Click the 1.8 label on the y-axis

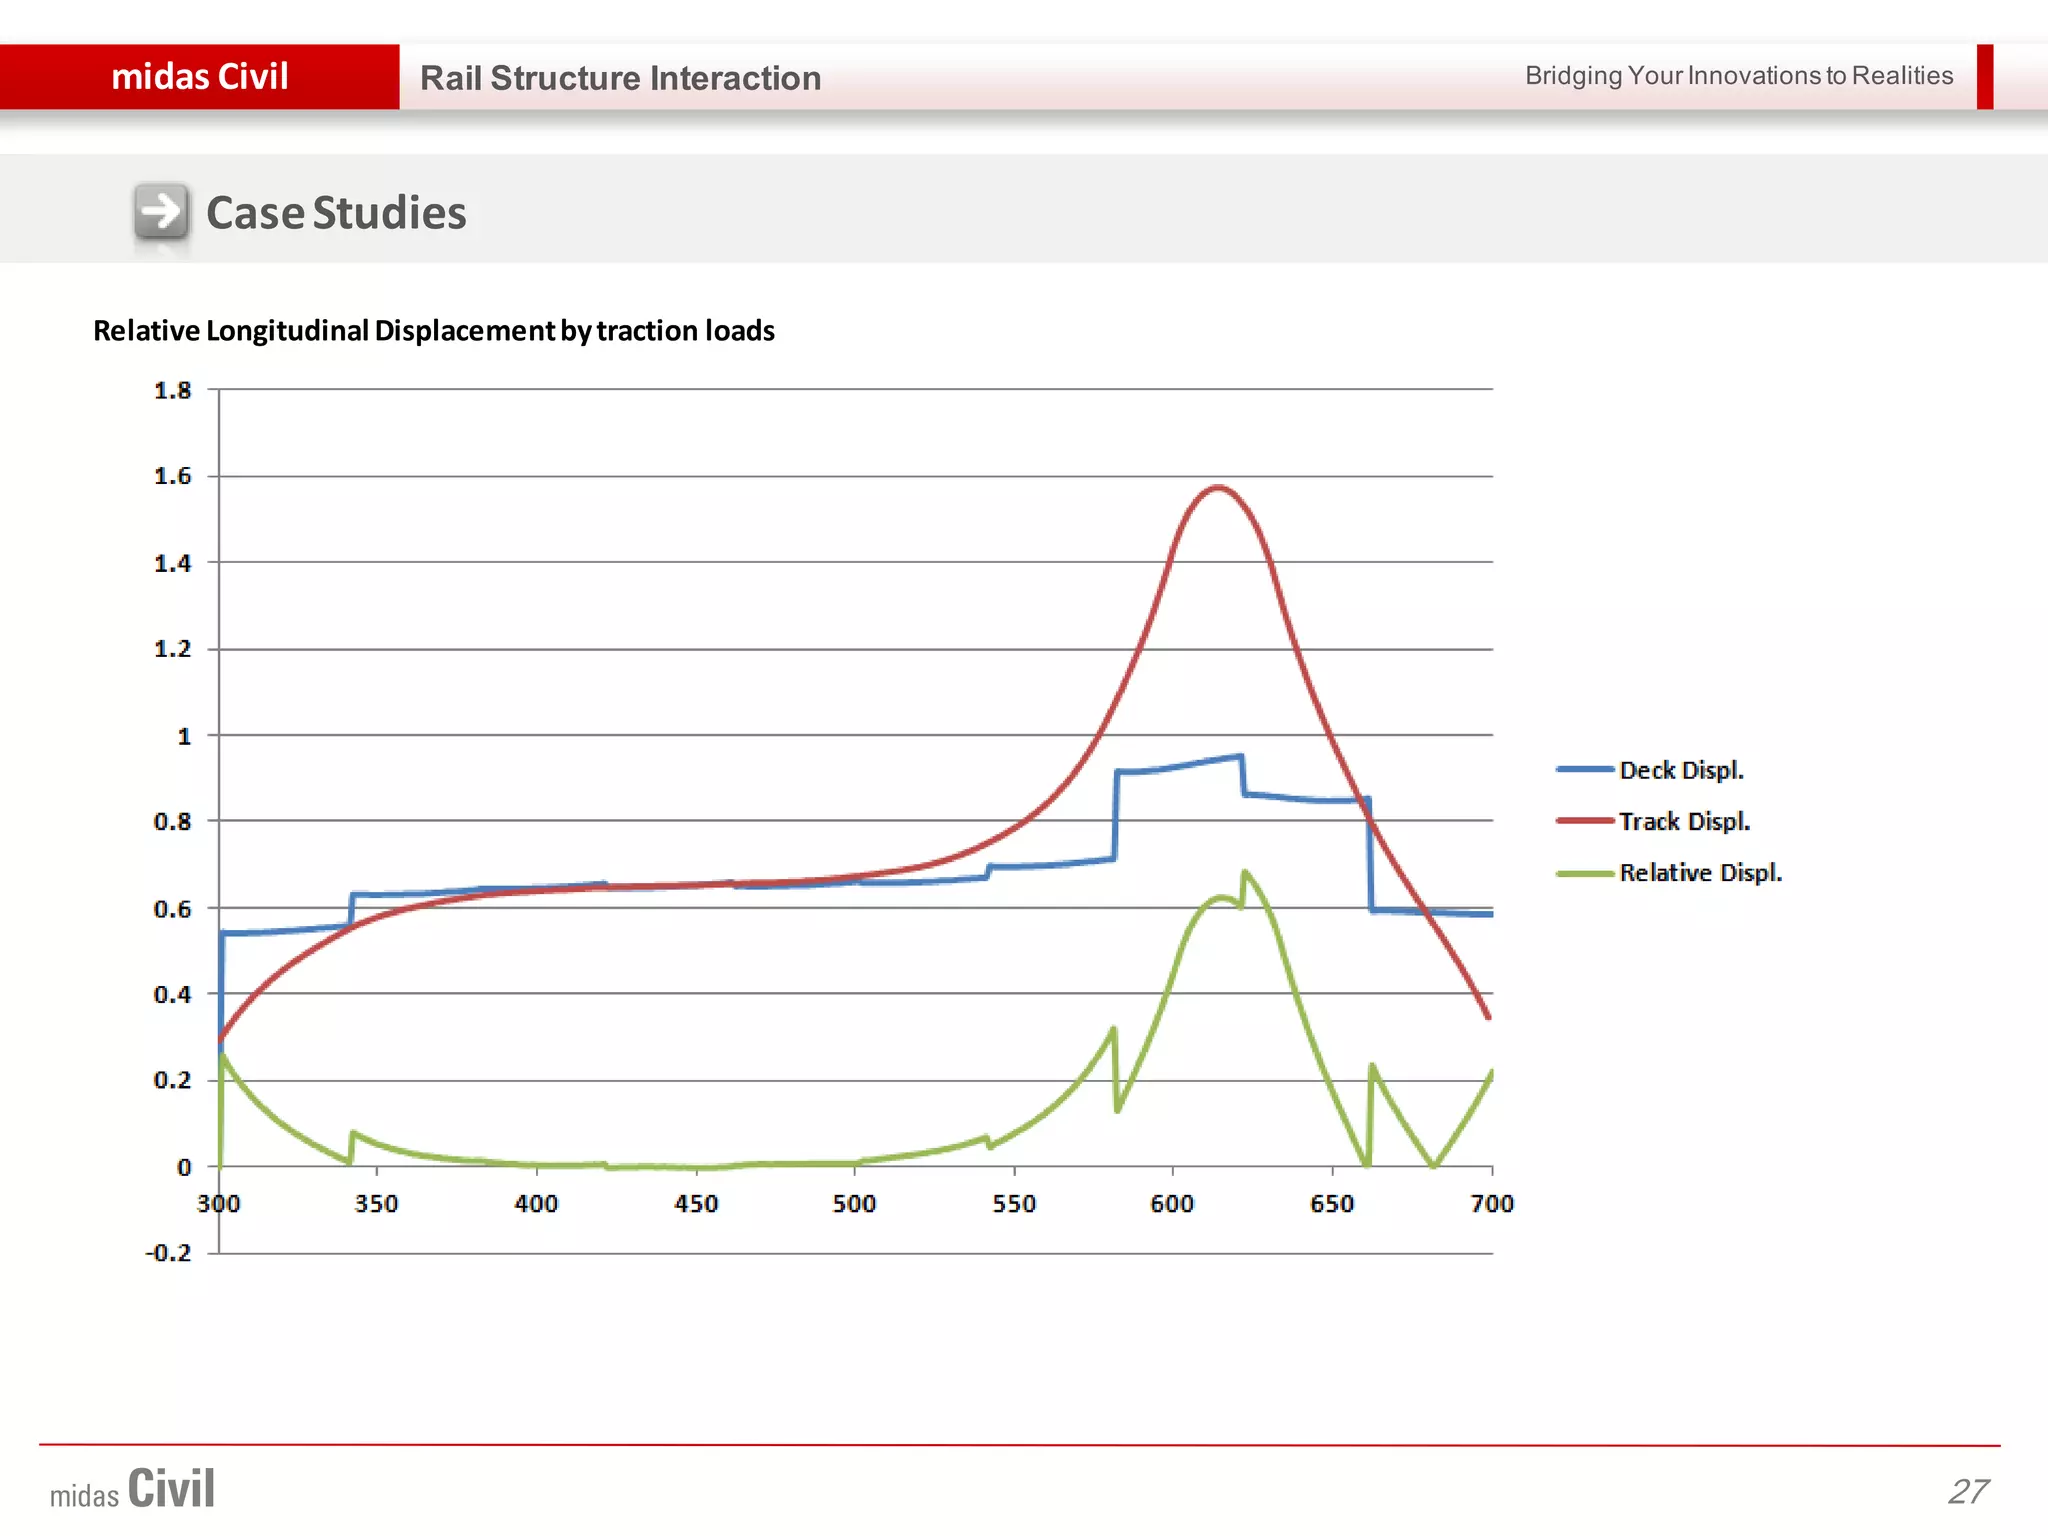172,391
